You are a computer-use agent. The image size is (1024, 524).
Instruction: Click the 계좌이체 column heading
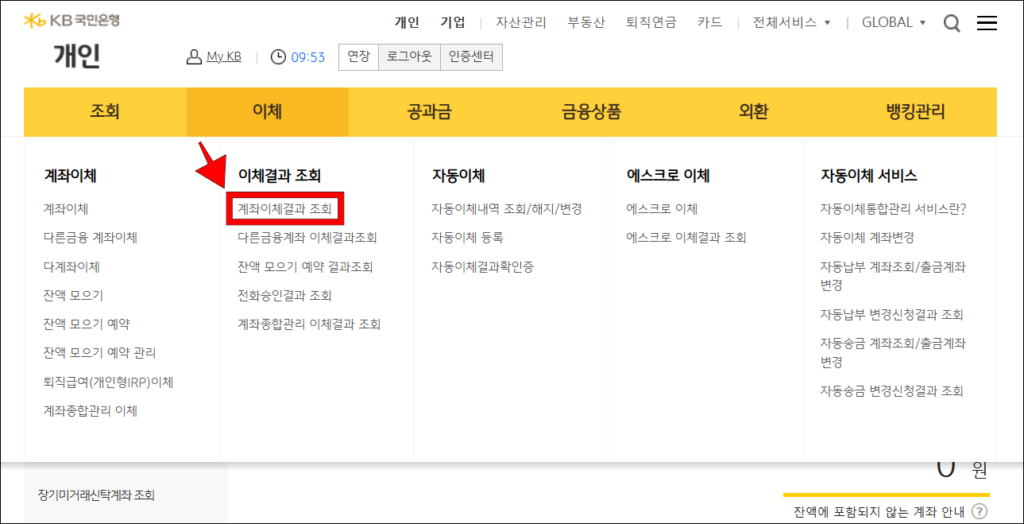(71, 176)
